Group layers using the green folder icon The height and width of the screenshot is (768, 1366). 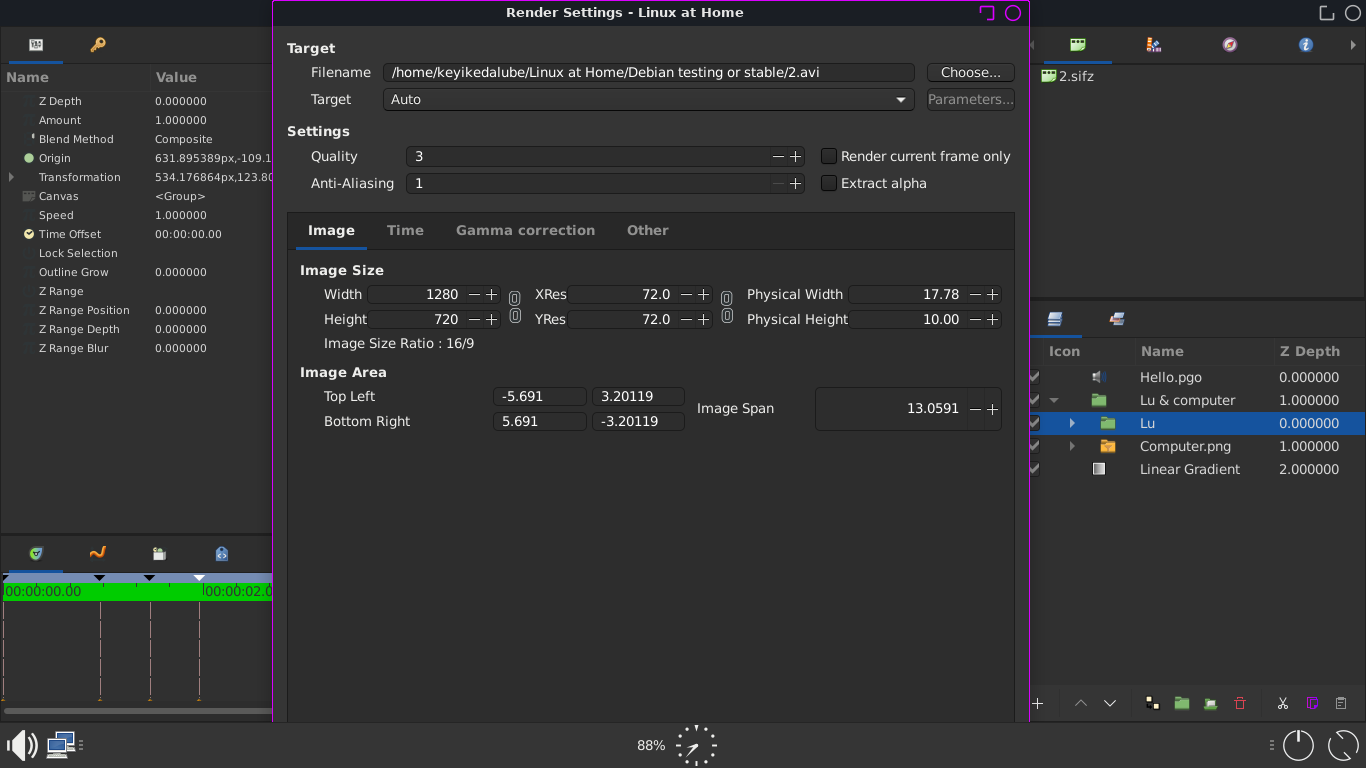1181,703
